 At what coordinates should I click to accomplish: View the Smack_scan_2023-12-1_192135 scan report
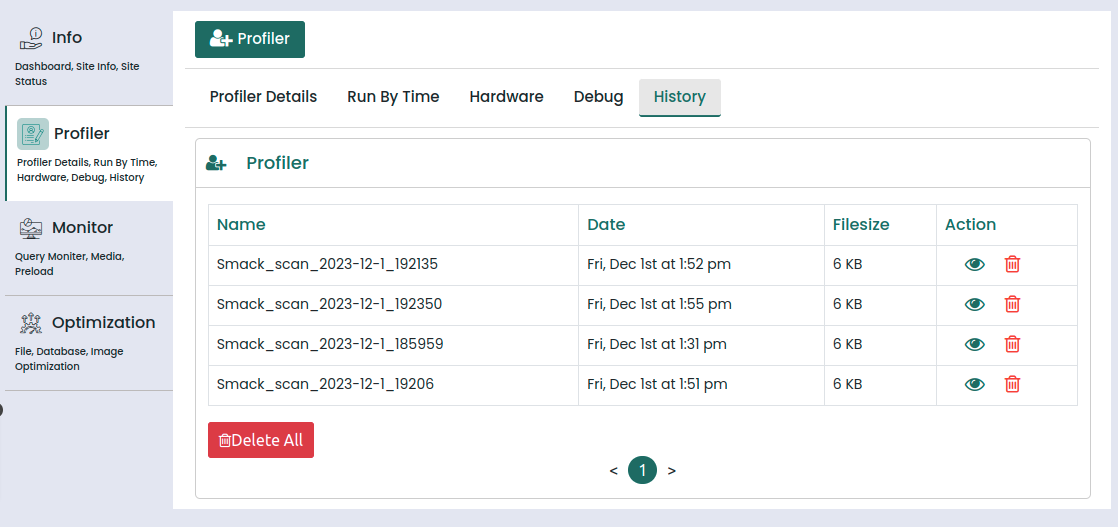(x=974, y=265)
